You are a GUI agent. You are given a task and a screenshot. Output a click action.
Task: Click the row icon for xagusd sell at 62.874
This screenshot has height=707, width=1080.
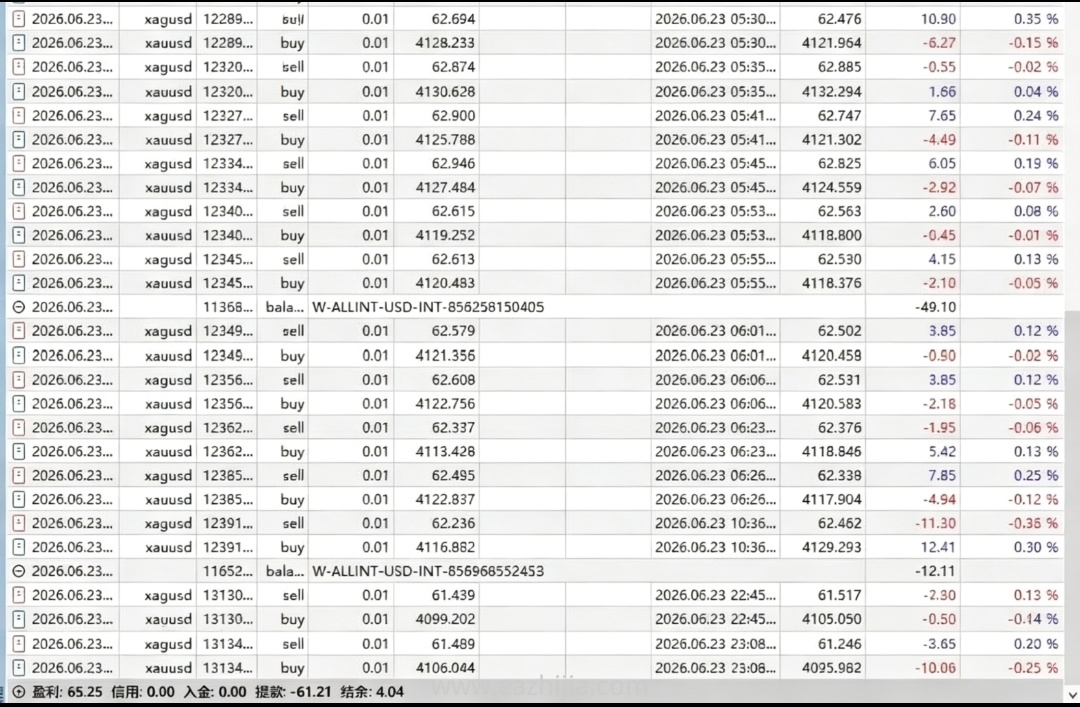pyautogui.click(x=19, y=67)
